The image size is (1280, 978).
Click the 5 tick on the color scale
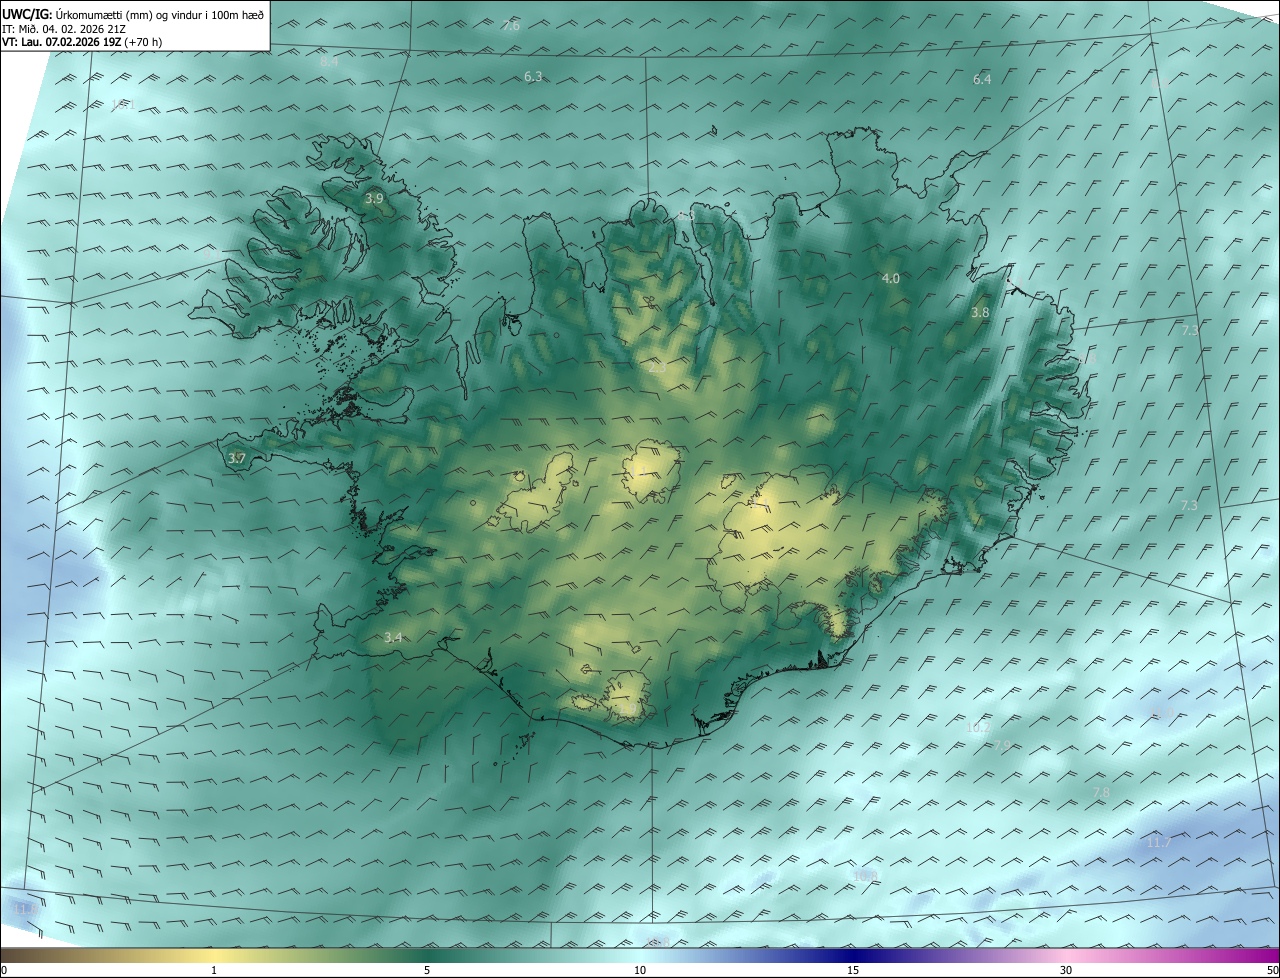pos(427,970)
